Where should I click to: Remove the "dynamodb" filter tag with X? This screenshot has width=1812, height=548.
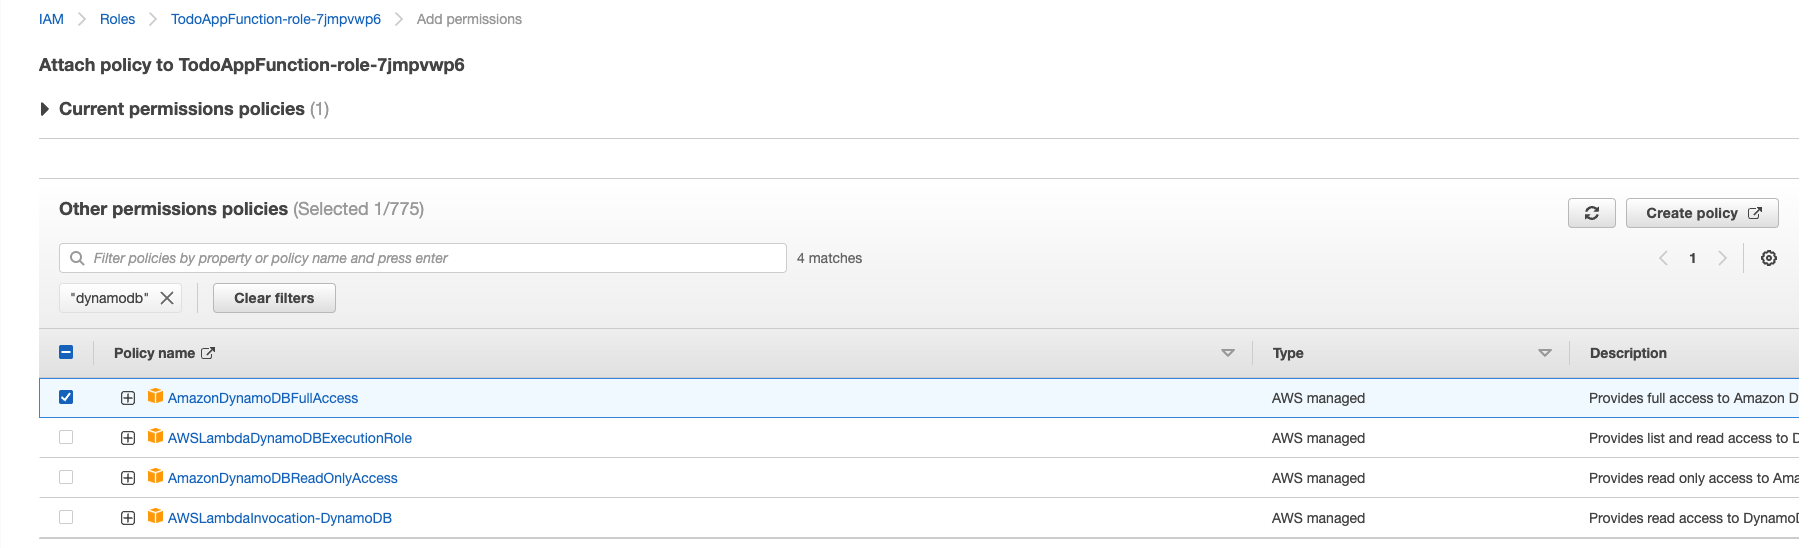coord(167,298)
